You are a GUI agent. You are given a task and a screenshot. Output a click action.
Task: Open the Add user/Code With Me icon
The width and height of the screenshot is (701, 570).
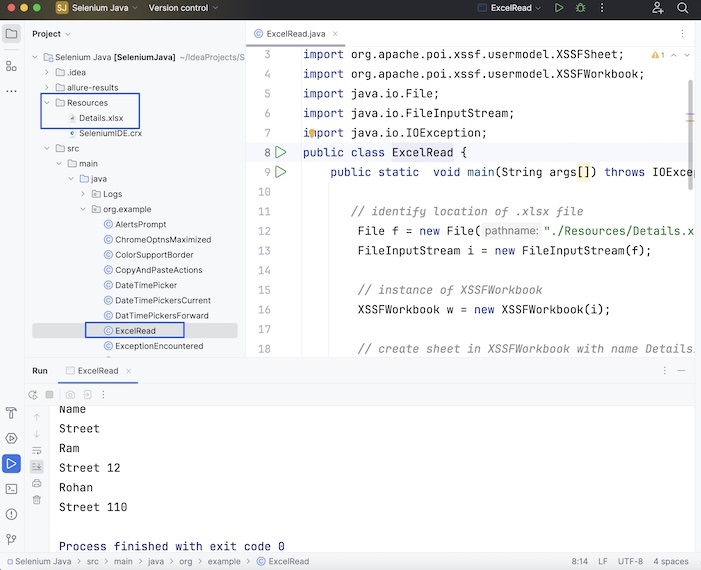(x=657, y=8)
